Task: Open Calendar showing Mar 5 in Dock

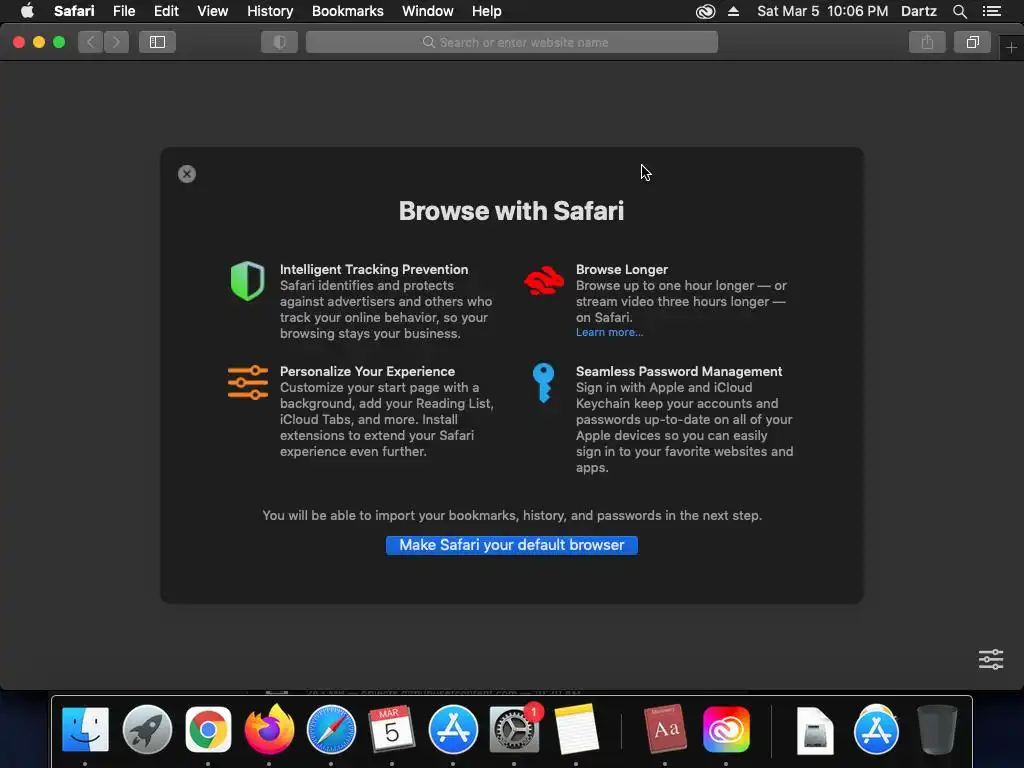Action: pyautogui.click(x=392, y=729)
